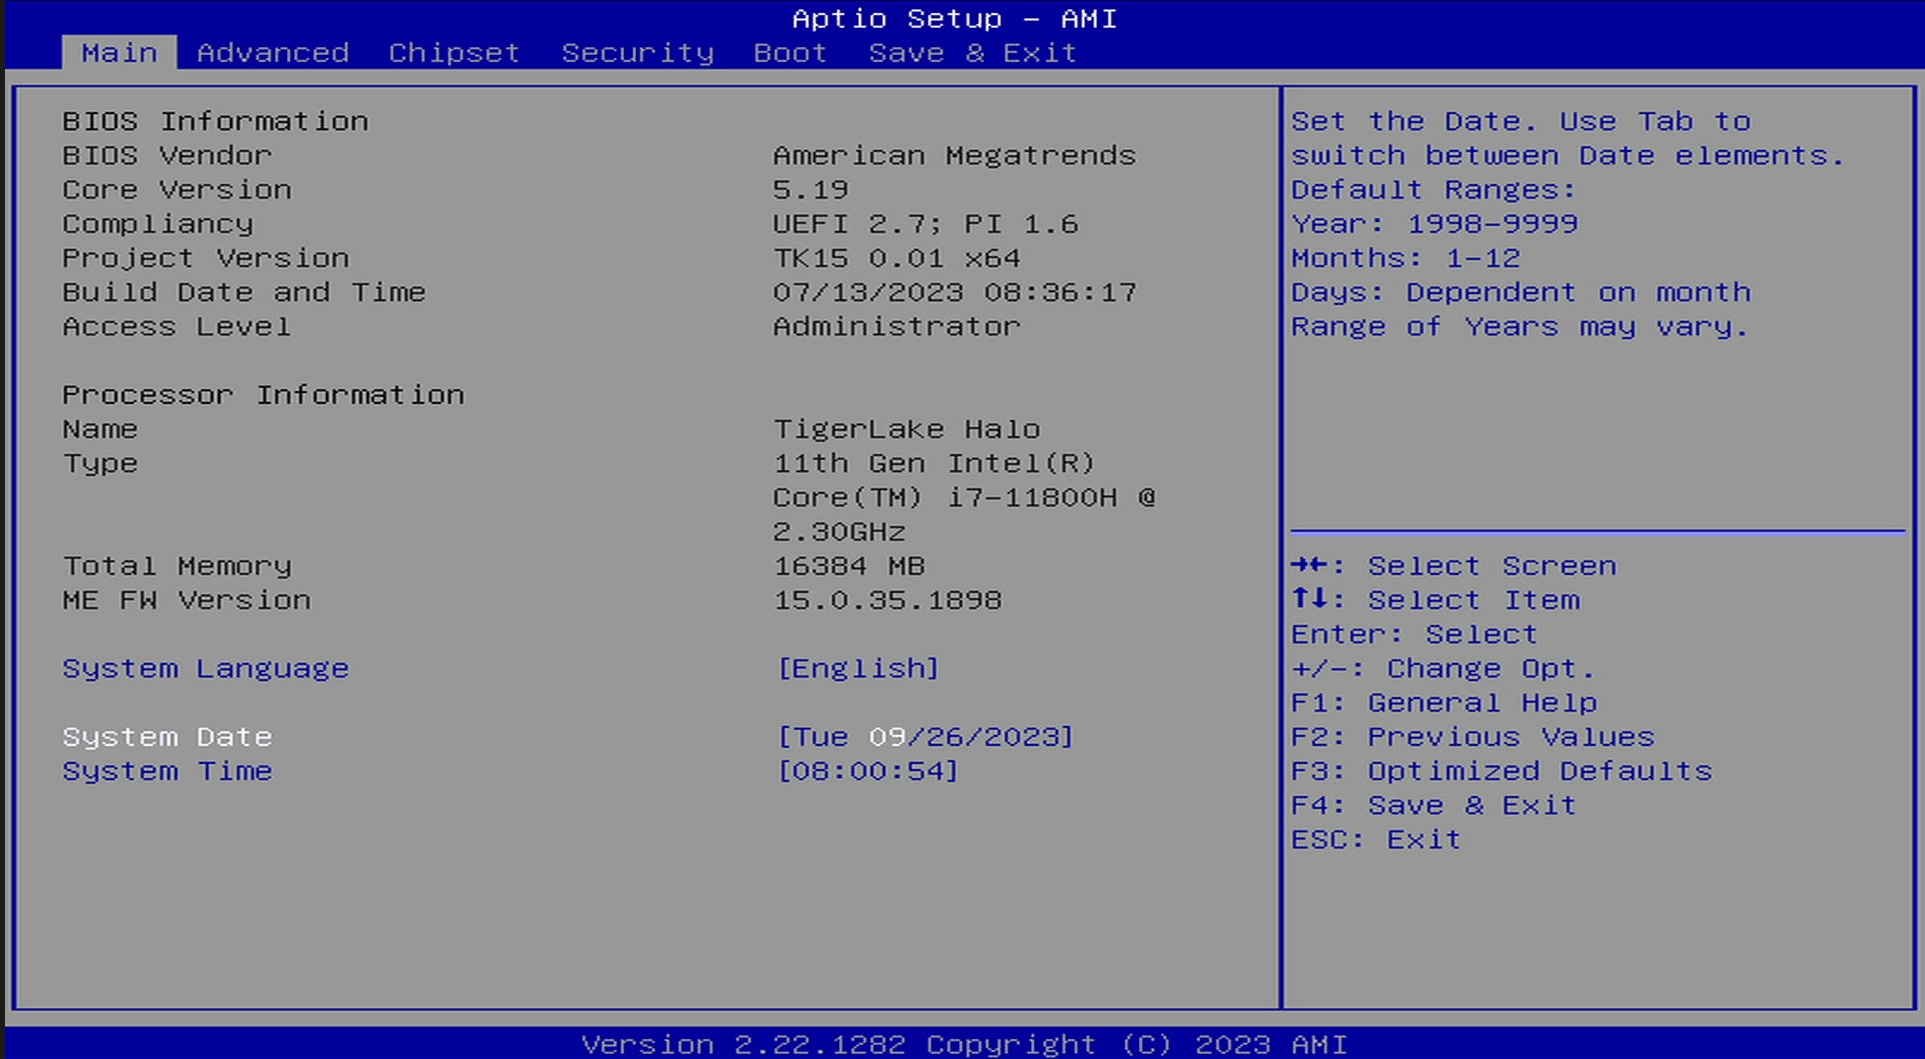
Task: Click the ESC: Exit hint
Action: 1376,840
